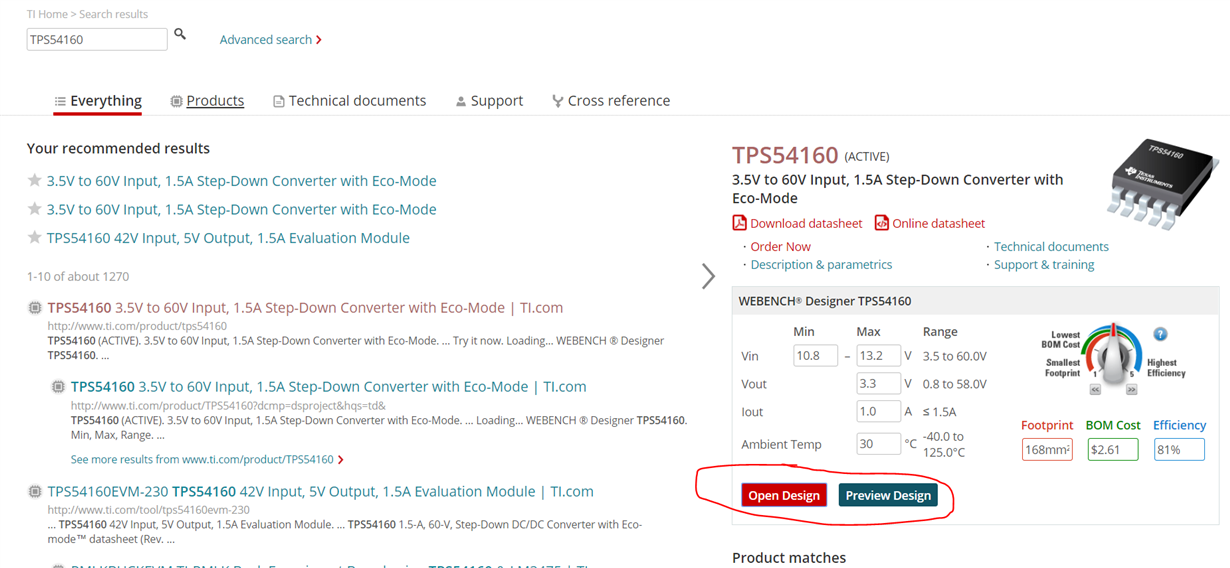Switch to the Everything tab
Image resolution: width=1230 pixels, height=568 pixels.
pos(98,101)
